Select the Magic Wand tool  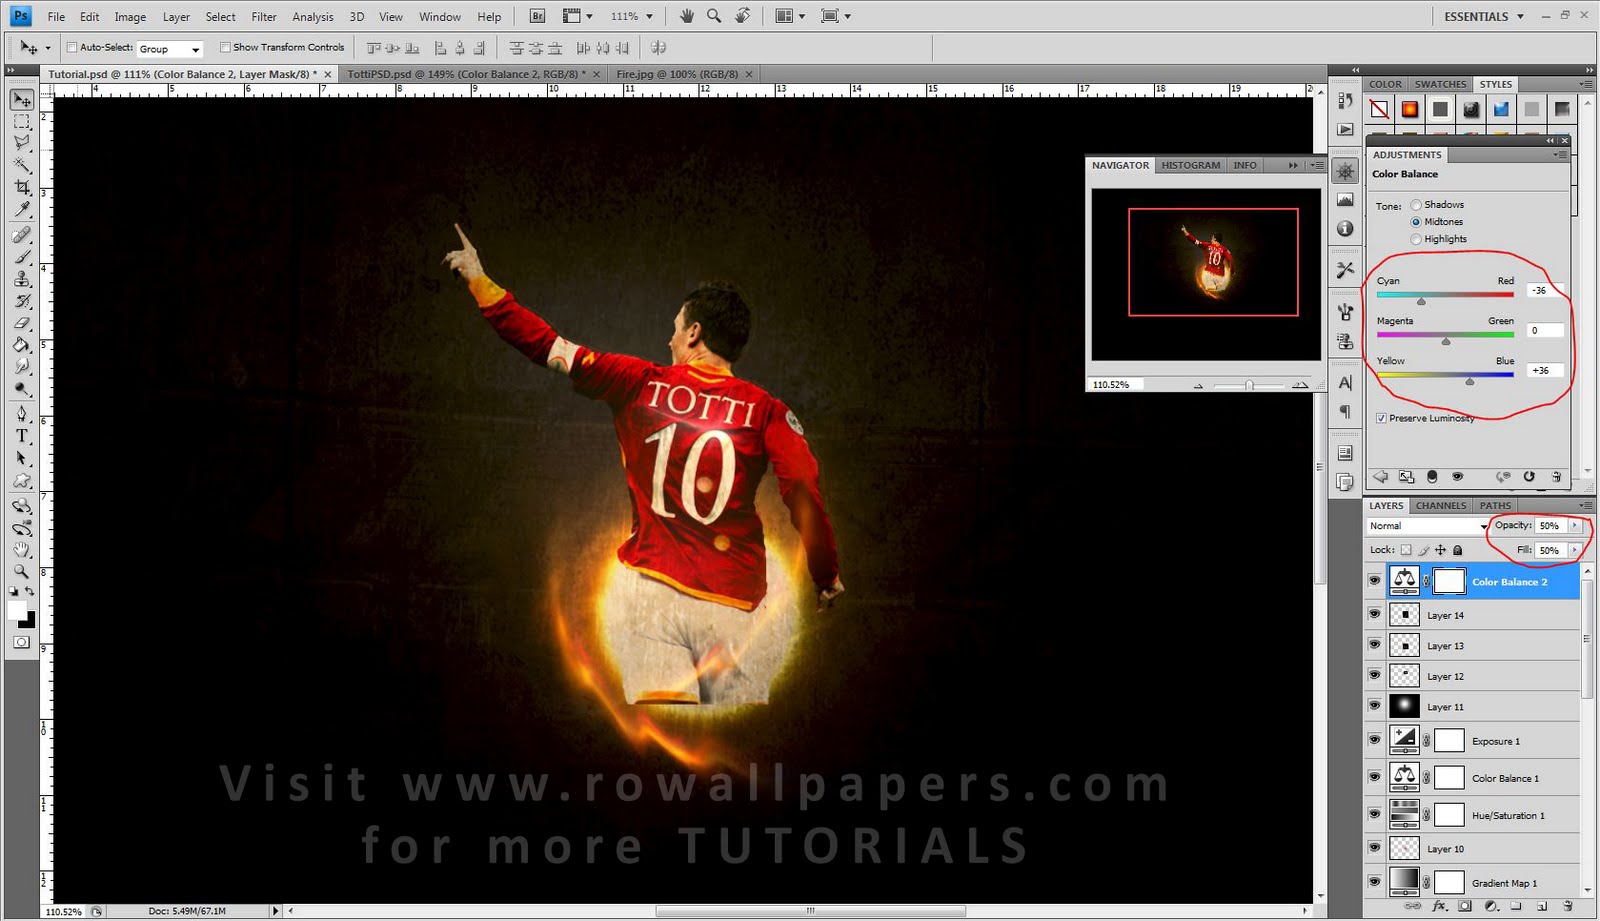[22, 166]
